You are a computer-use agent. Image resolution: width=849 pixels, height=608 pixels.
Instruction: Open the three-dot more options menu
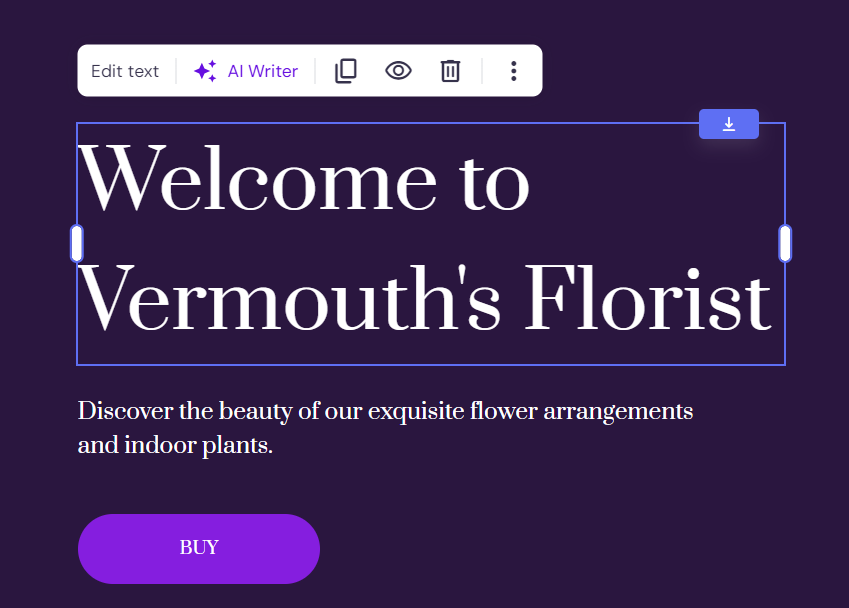pos(513,71)
